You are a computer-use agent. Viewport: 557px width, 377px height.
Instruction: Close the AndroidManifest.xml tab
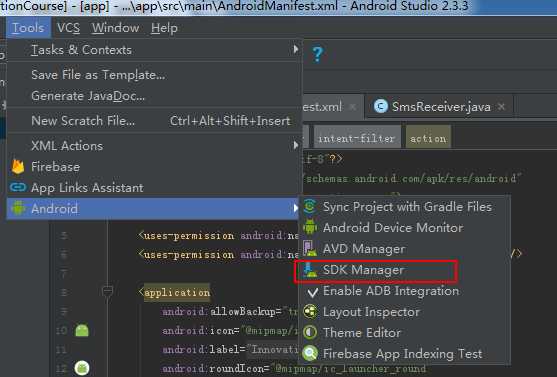coord(353,106)
